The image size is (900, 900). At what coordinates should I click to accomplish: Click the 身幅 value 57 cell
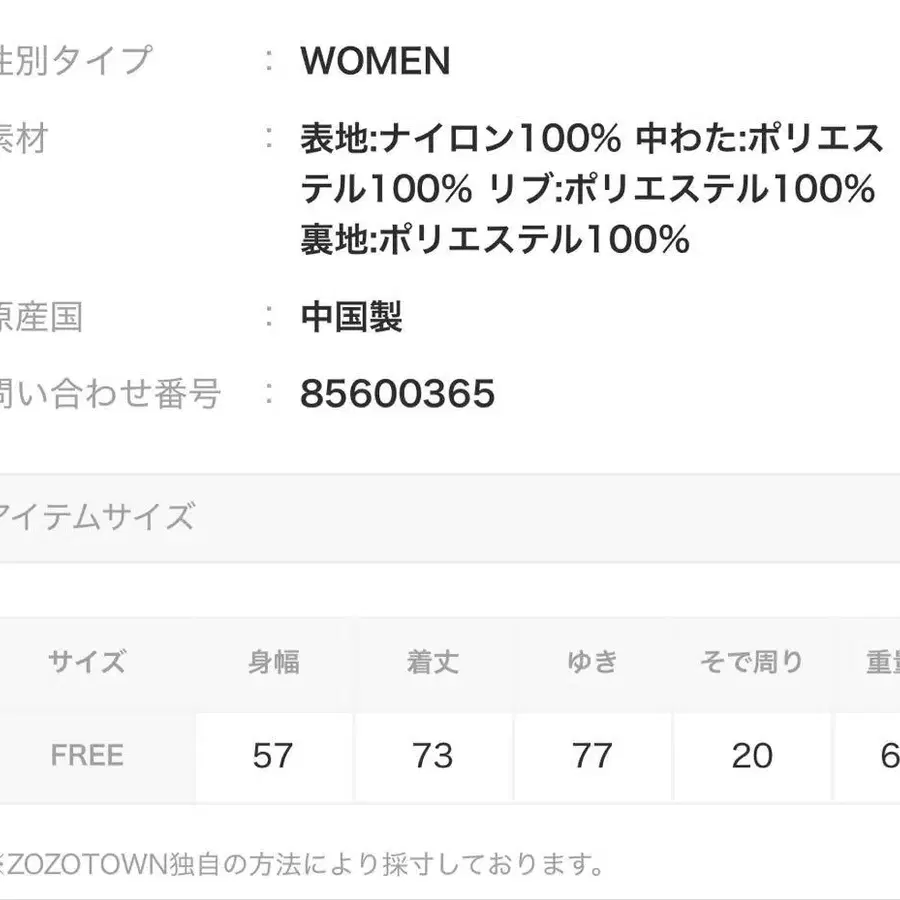pos(273,756)
